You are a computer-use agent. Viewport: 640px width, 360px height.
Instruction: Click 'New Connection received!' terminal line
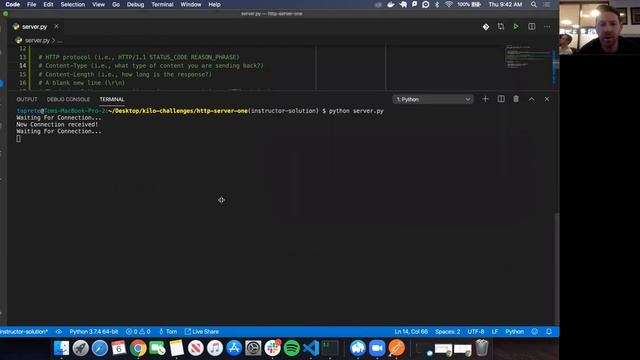(57, 124)
